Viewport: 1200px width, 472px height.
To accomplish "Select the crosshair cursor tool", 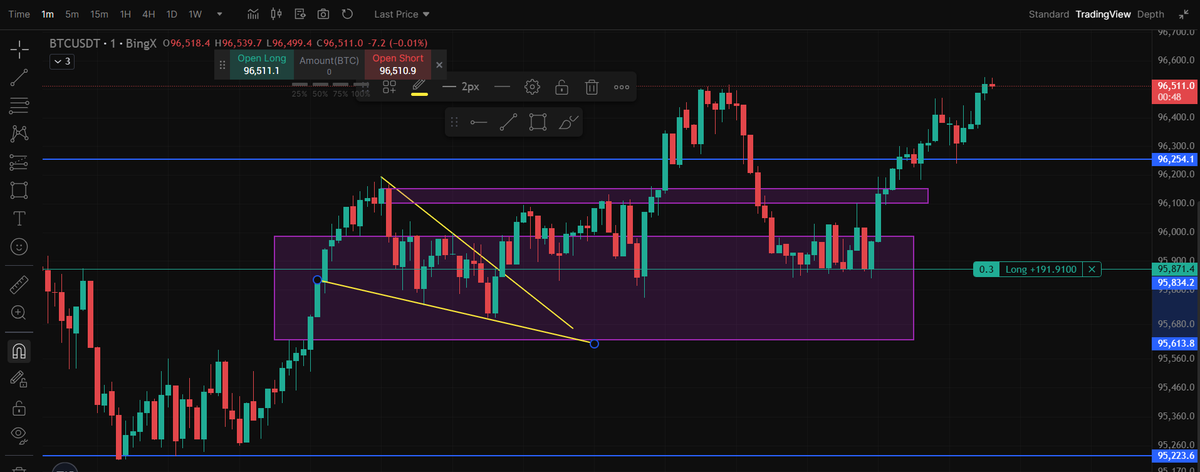I will (x=19, y=48).
